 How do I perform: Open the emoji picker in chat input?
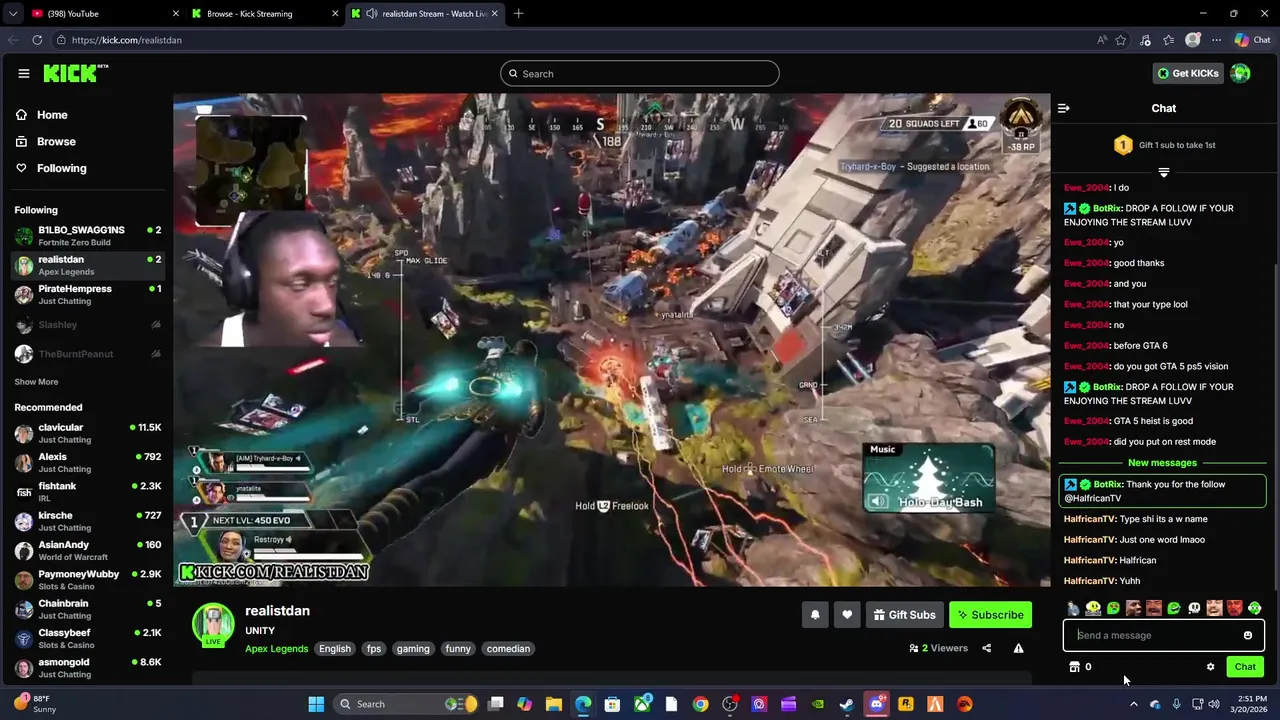1247,635
